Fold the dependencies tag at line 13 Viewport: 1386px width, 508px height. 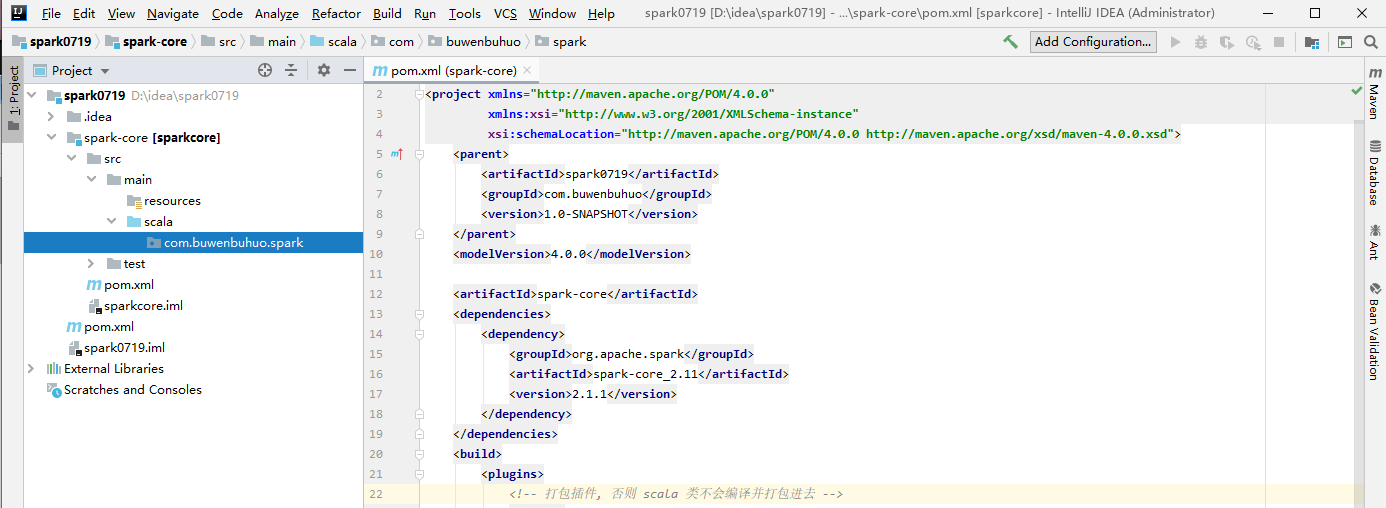pos(419,314)
